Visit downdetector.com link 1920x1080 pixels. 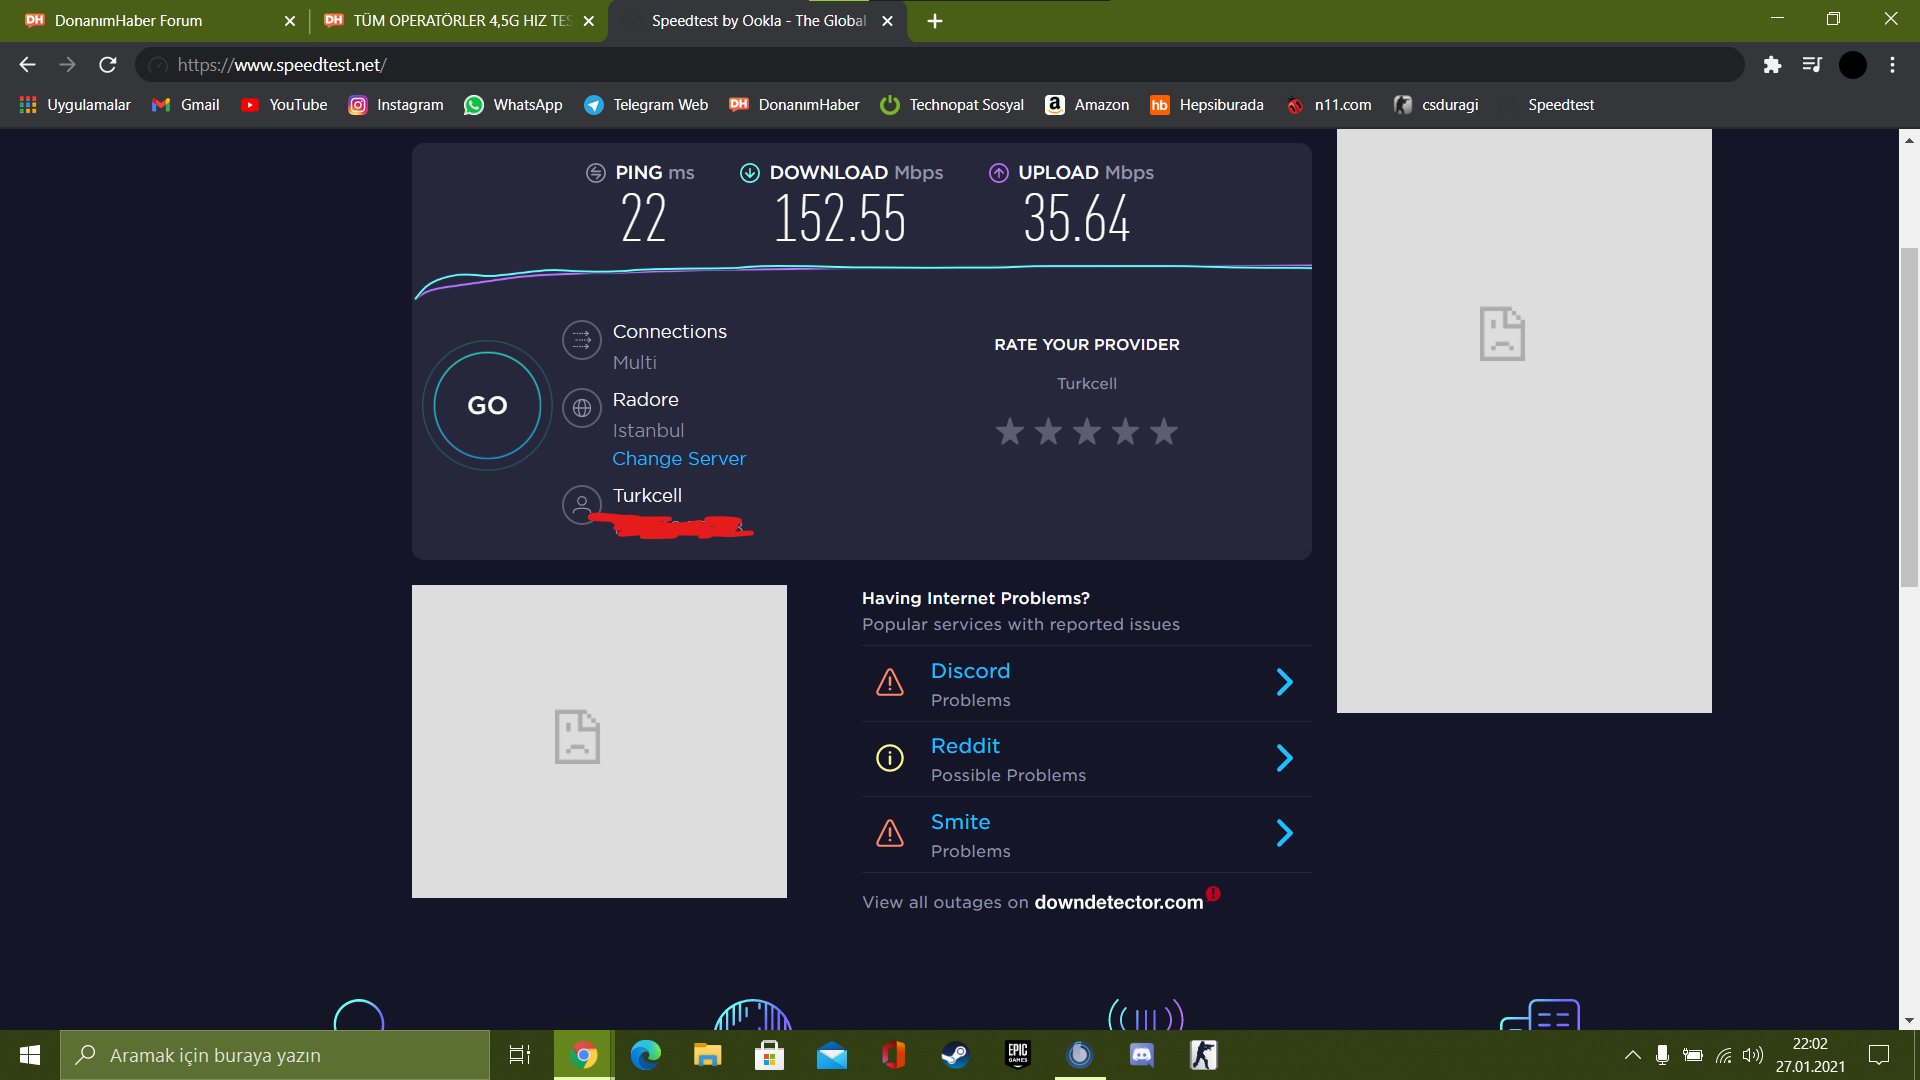[1118, 902]
